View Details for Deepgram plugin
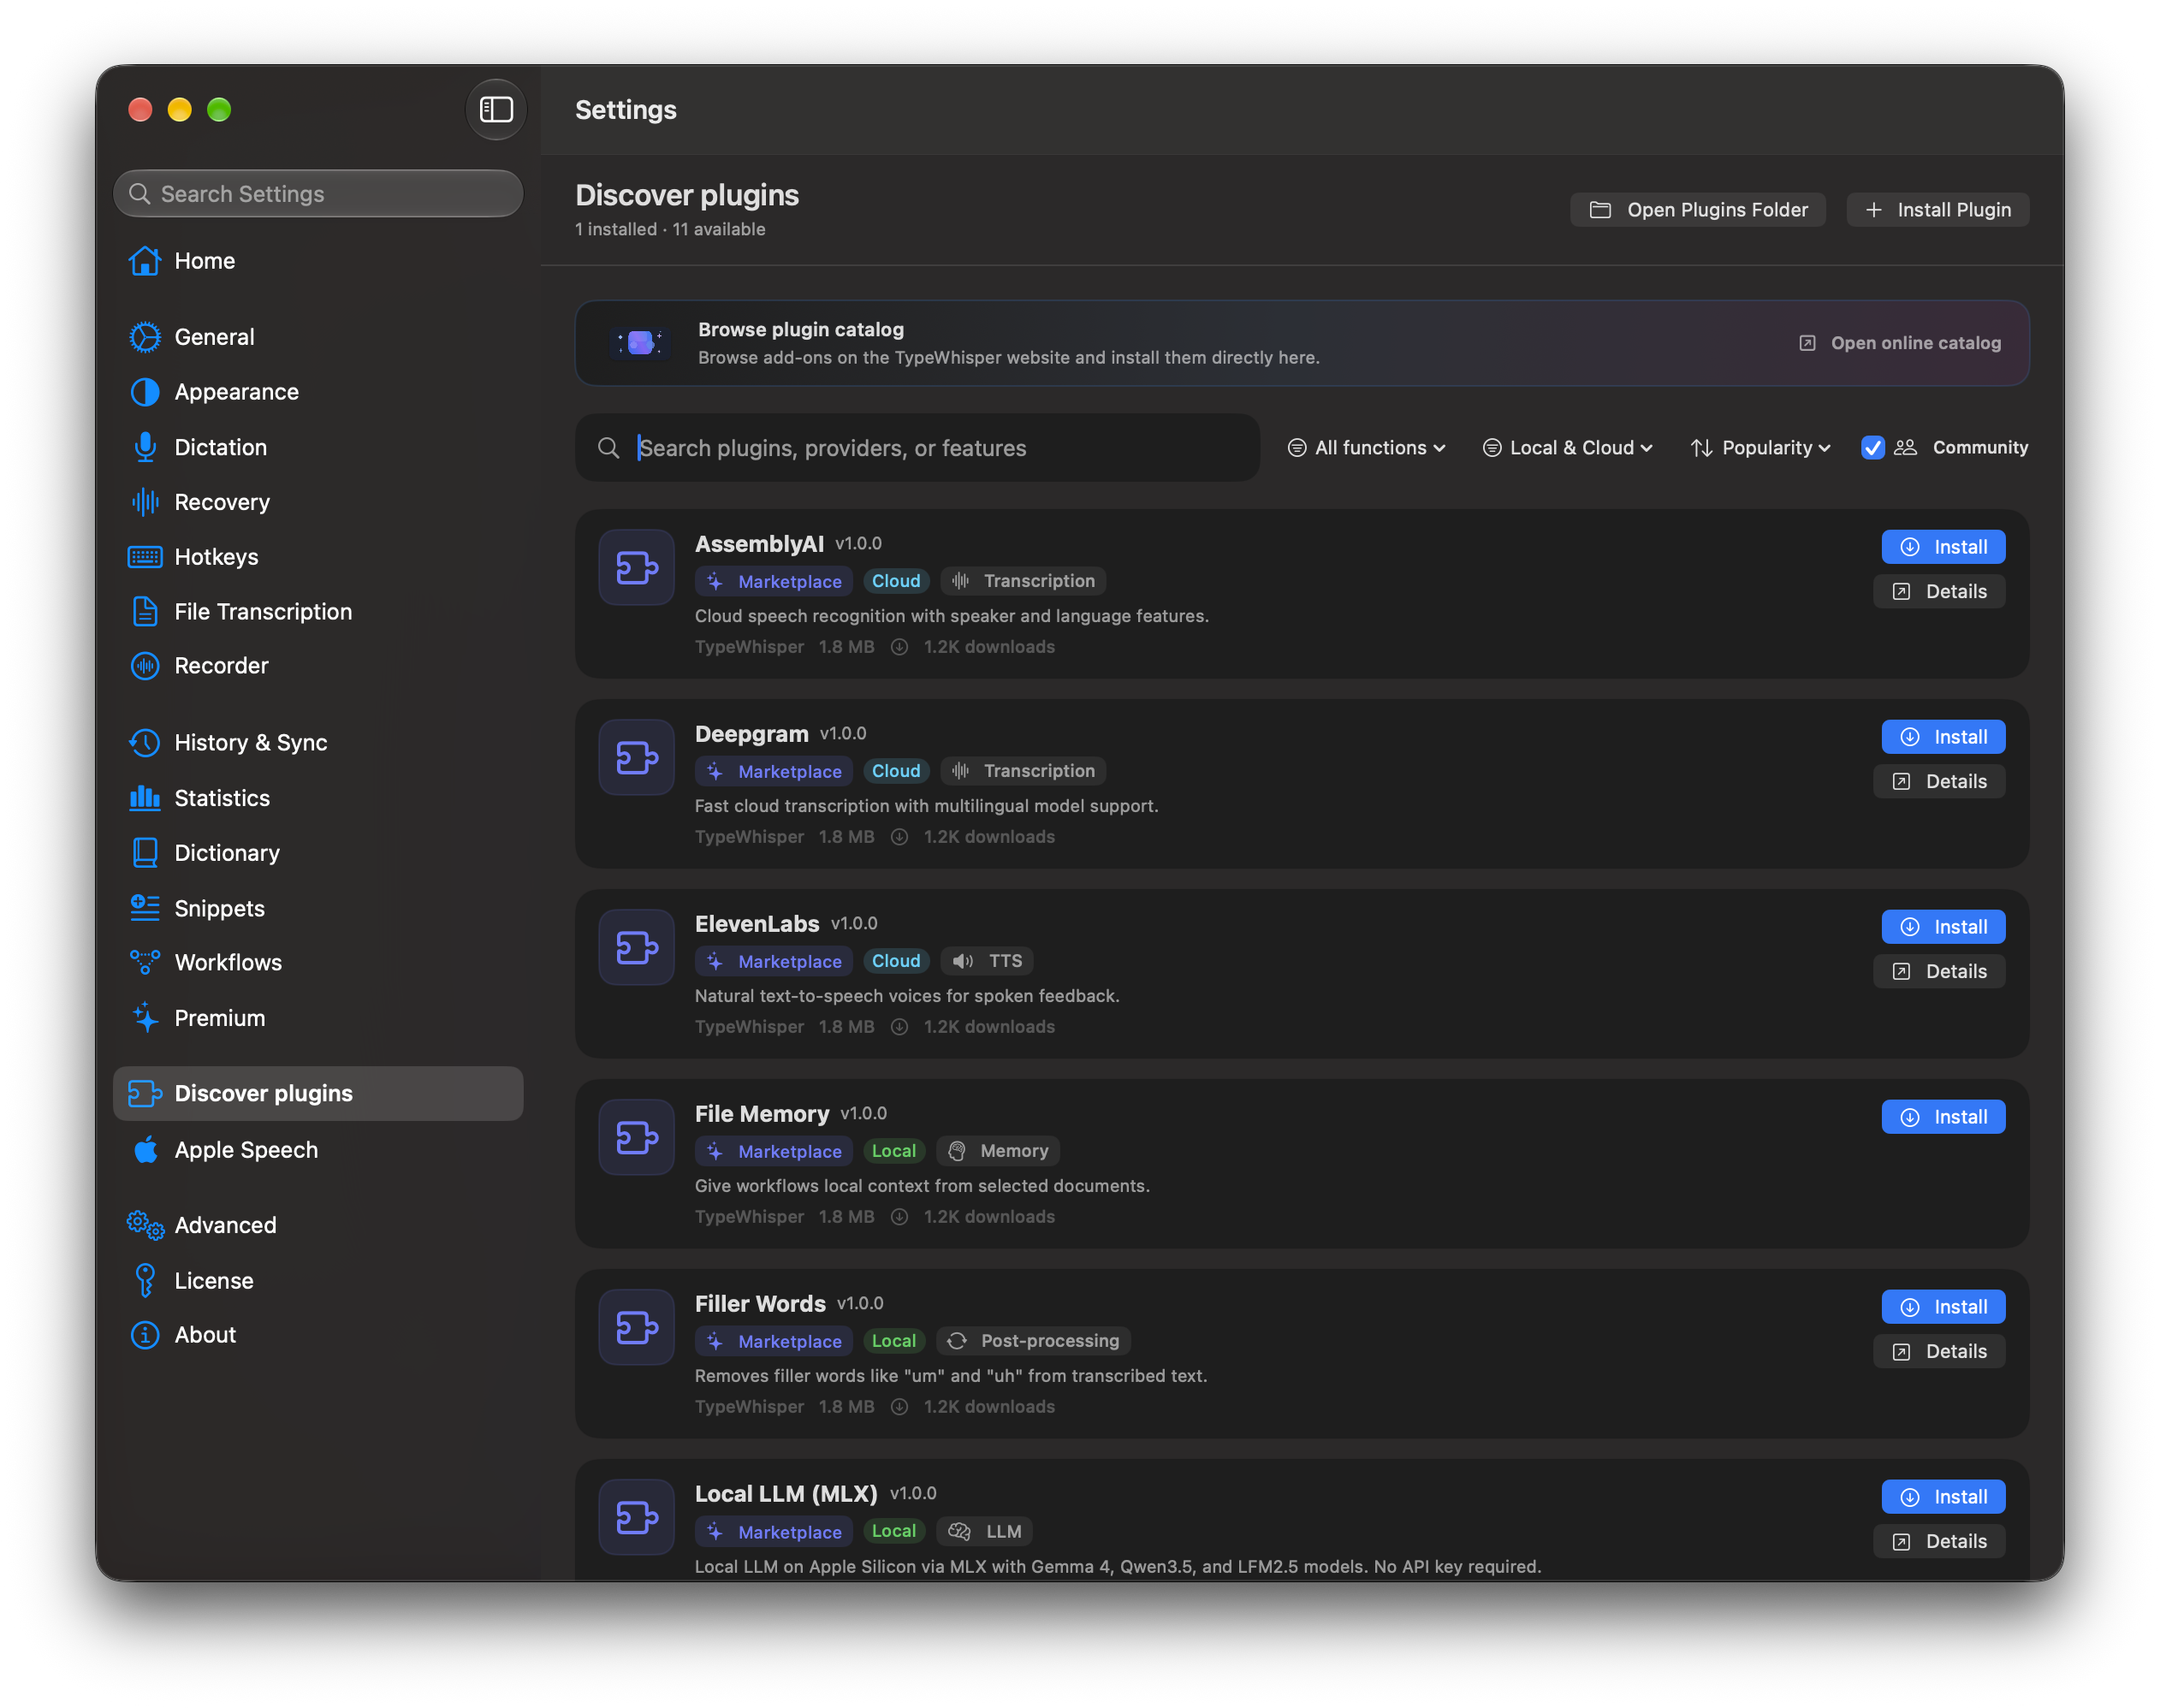Viewport: 2160px width, 1708px height. click(x=1938, y=782)
